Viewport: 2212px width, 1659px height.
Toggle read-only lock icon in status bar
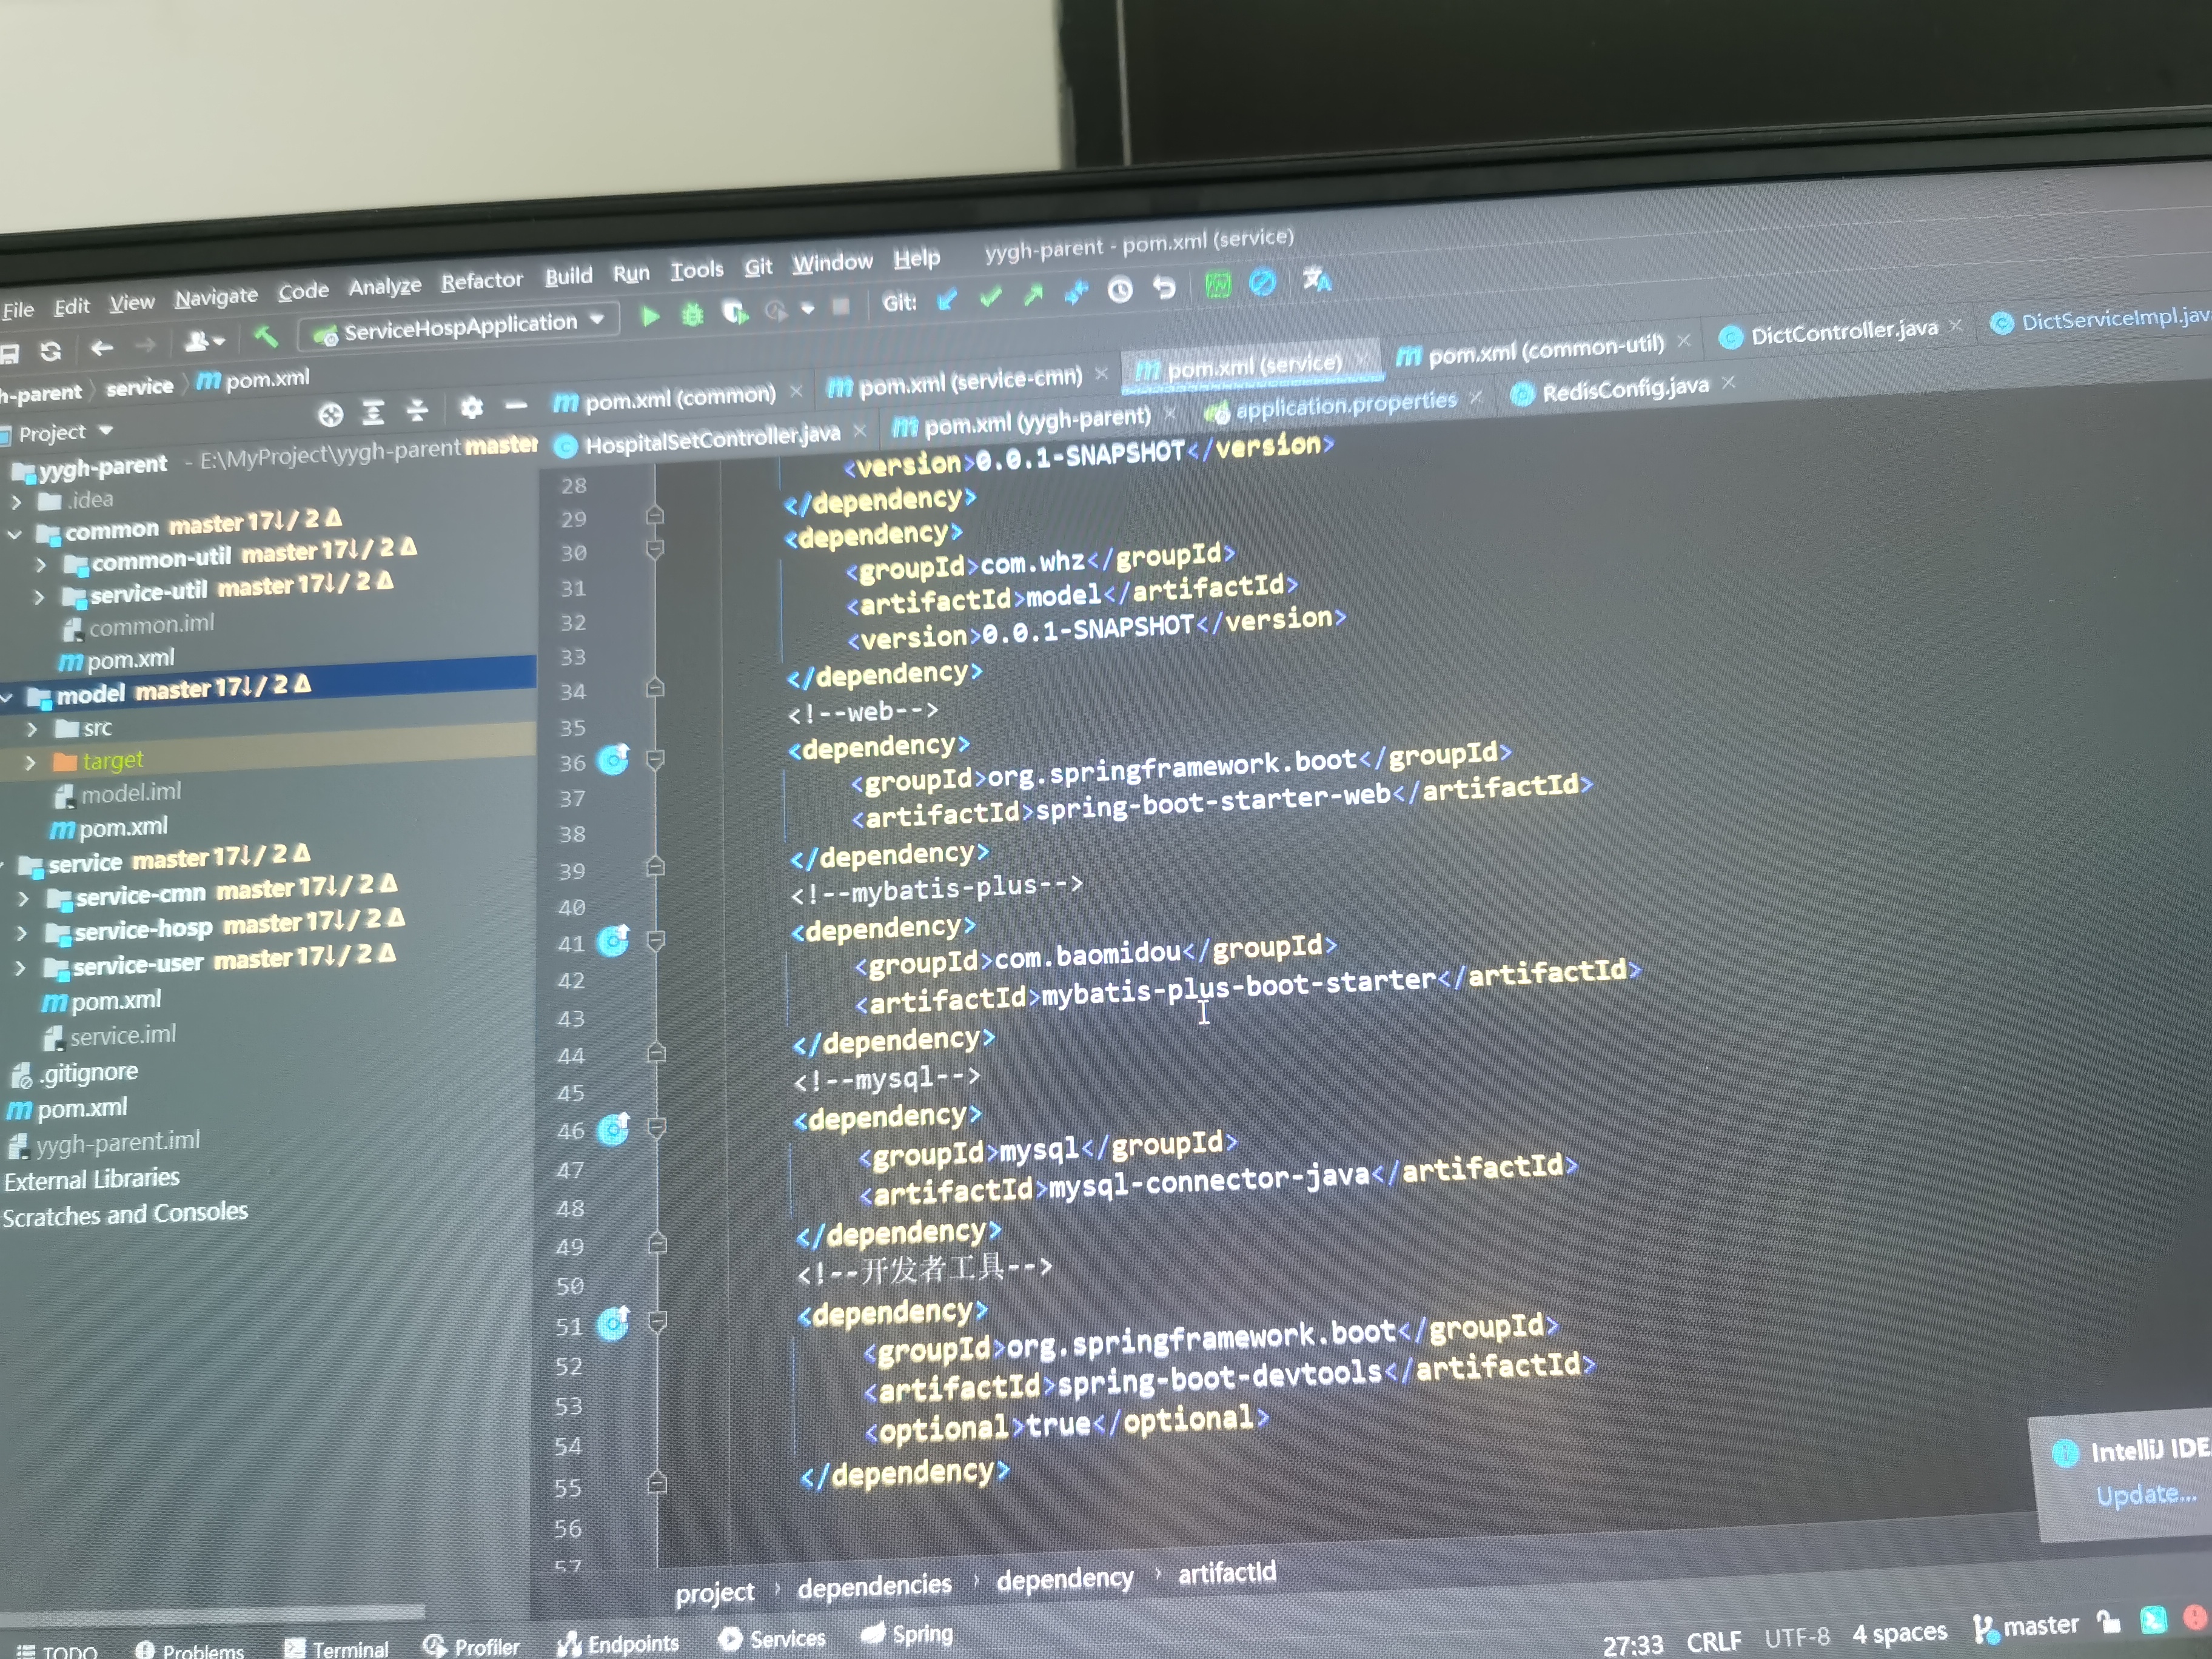(2108, 1622)
